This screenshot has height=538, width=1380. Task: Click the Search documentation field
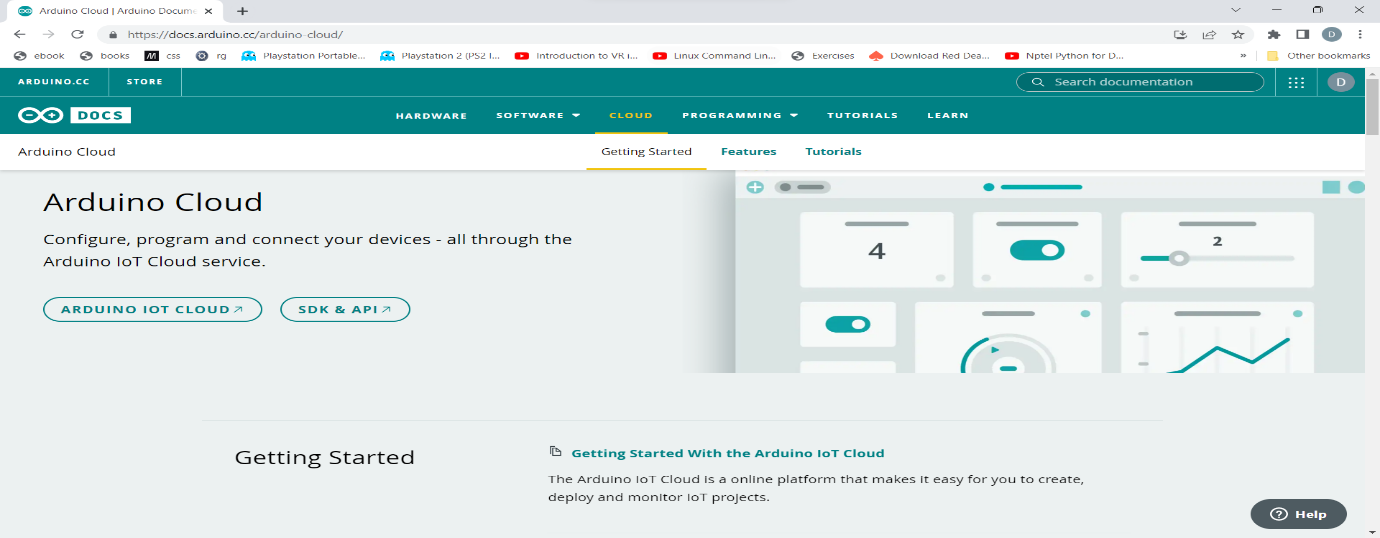click(x=1140, y=82)
